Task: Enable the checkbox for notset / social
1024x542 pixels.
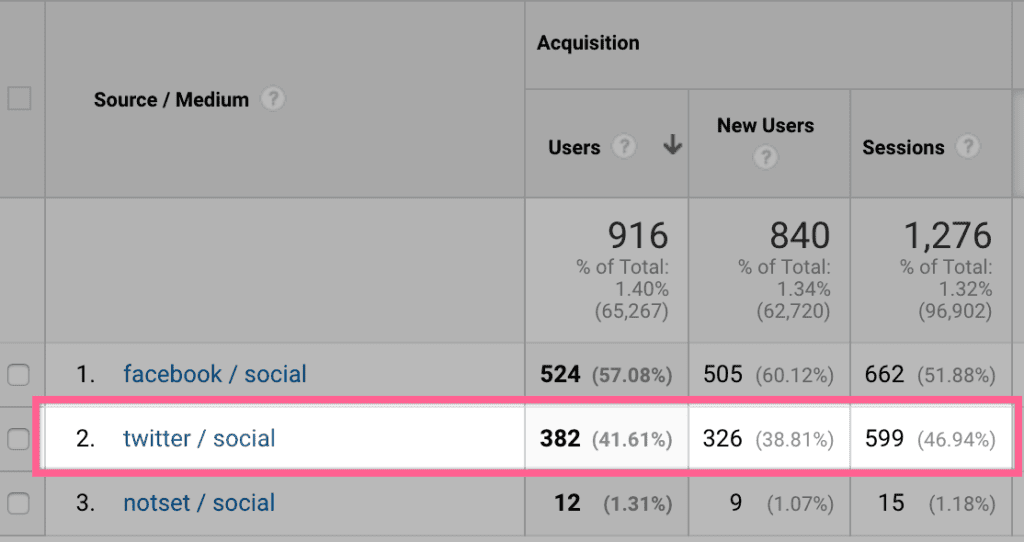Action: coord(18,503)
